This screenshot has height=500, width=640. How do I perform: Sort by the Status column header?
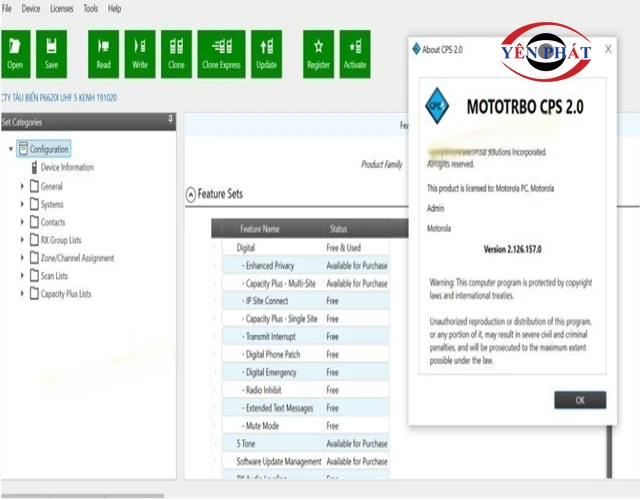click(x=357, y=229)
